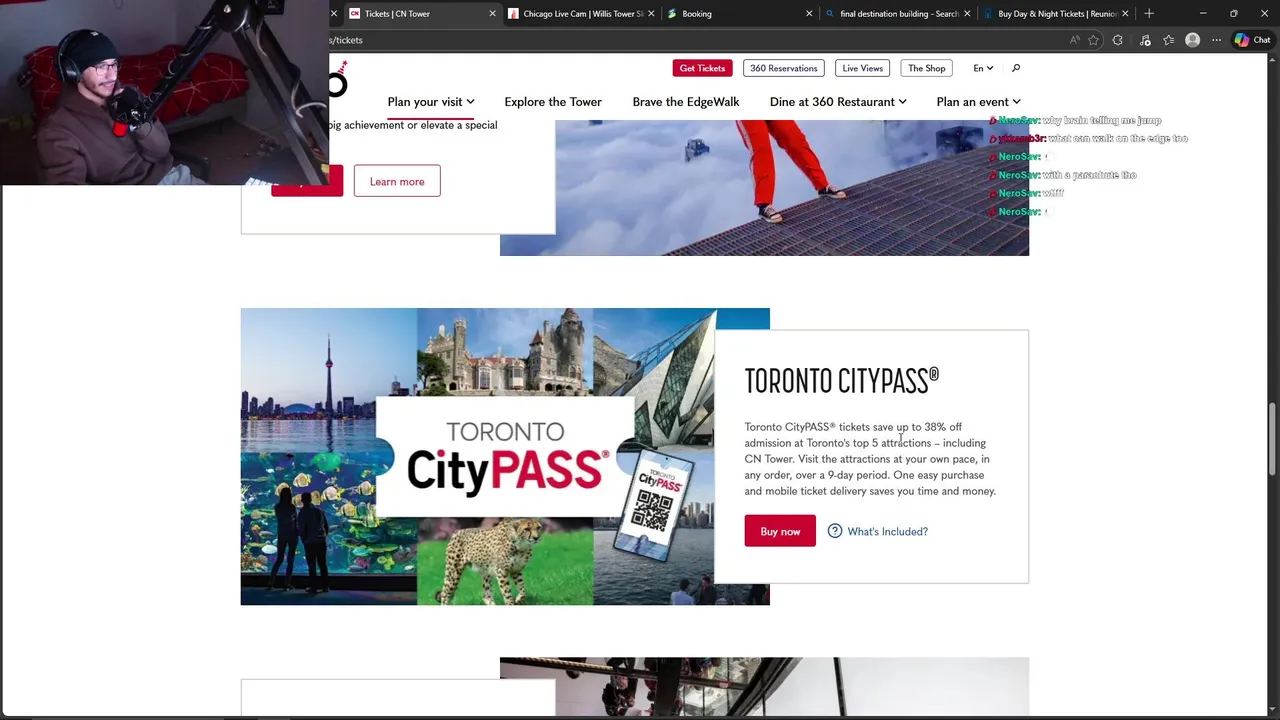Open the browser Extensions puzzle icon
The width and height of the screenshot is (1280, 720).
pyautogui.click(x=1118, y=40)
